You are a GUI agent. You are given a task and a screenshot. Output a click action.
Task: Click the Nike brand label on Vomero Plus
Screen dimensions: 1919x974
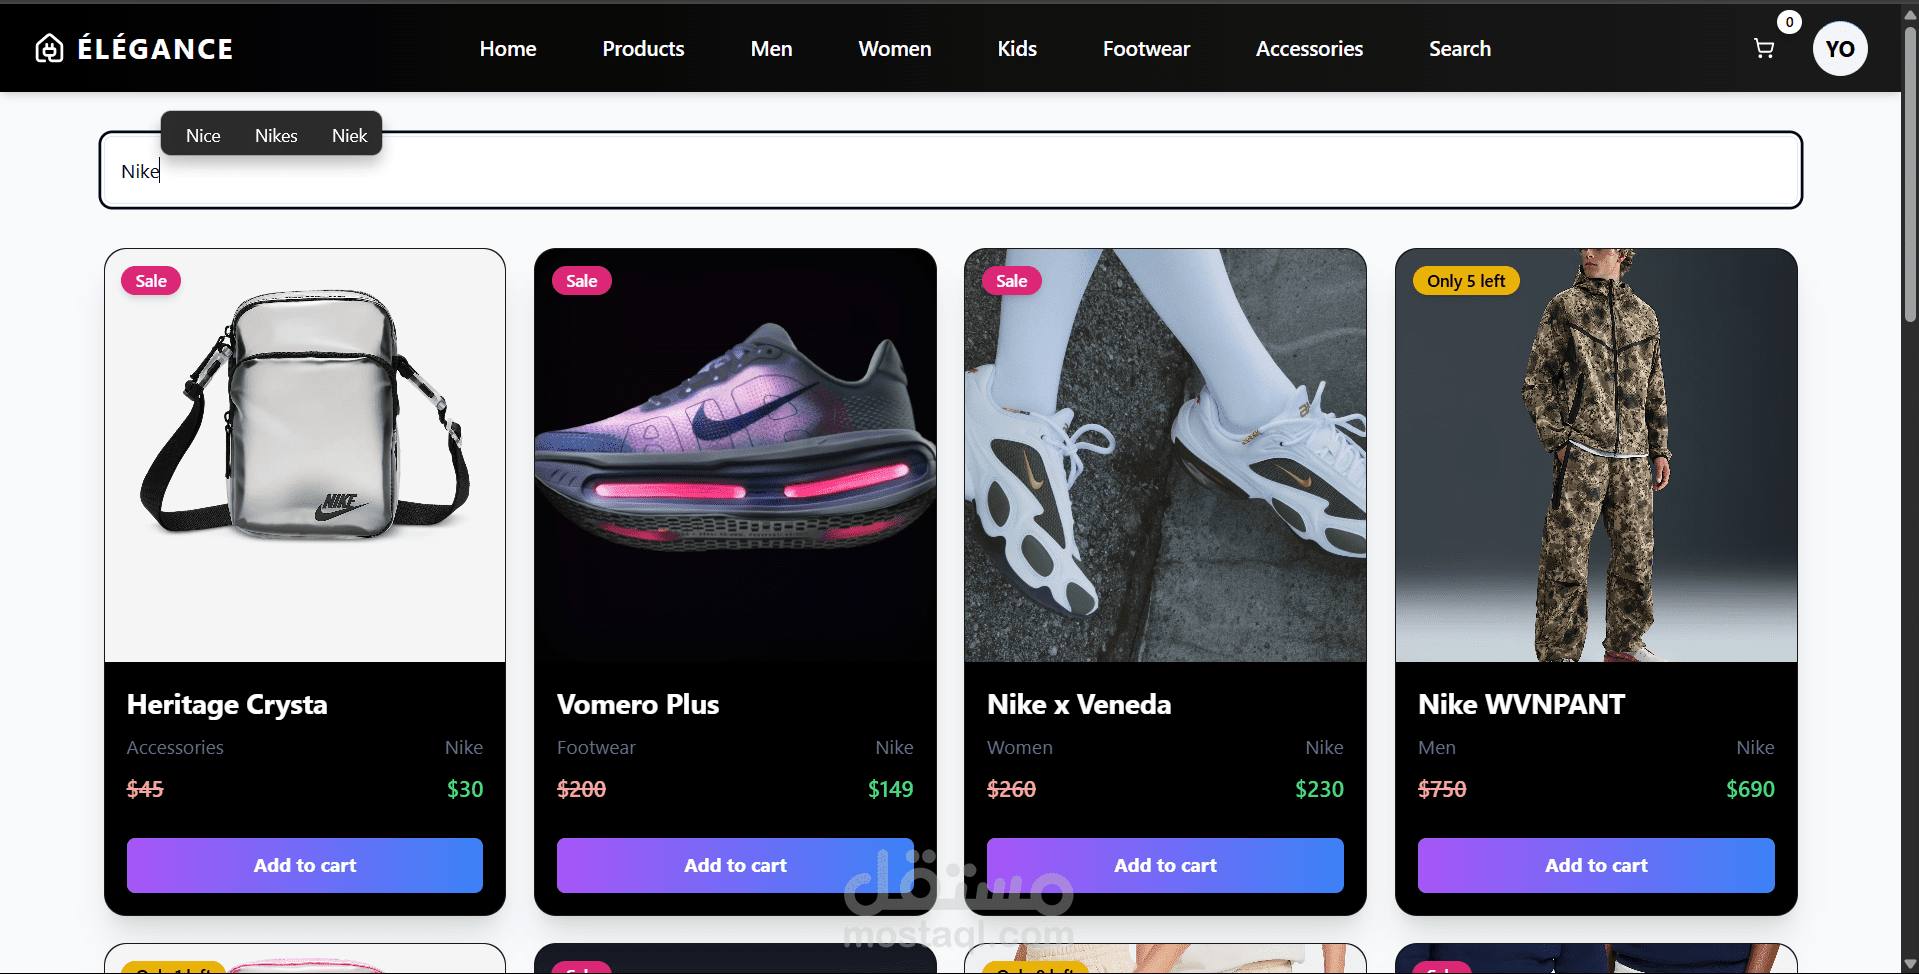point(894,748)
